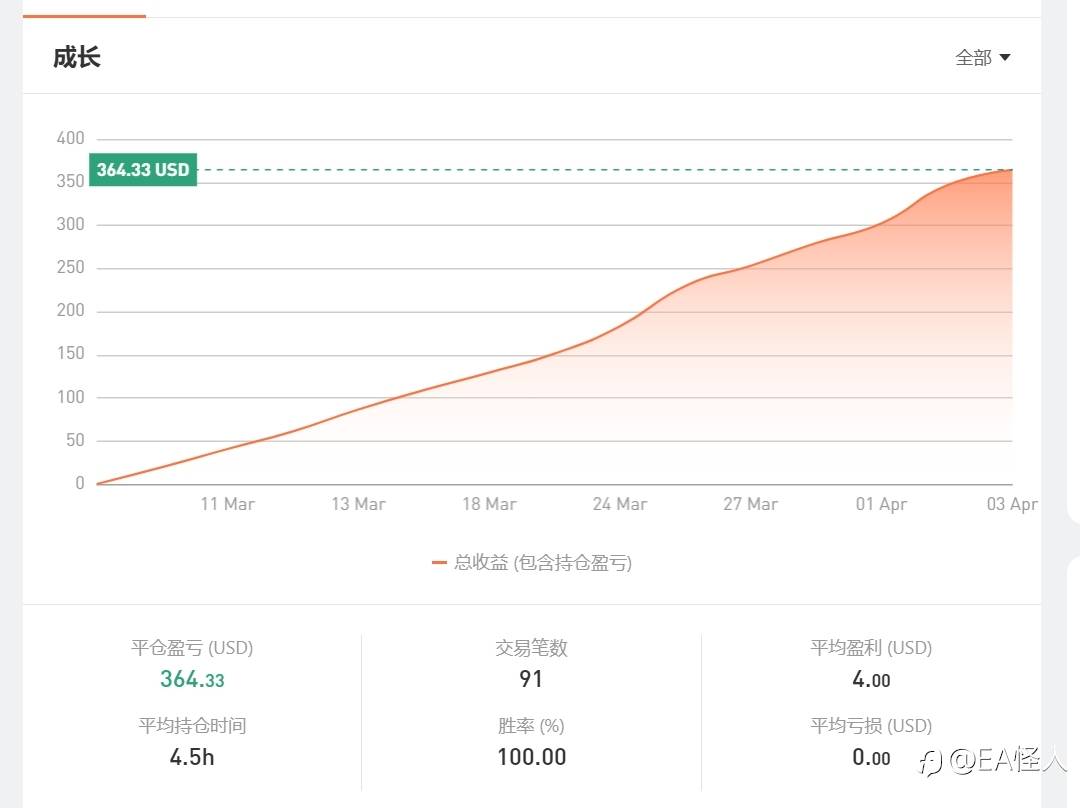
Task: Click the 平均持仓时间 value 4.5h
Action: [192, 758]
